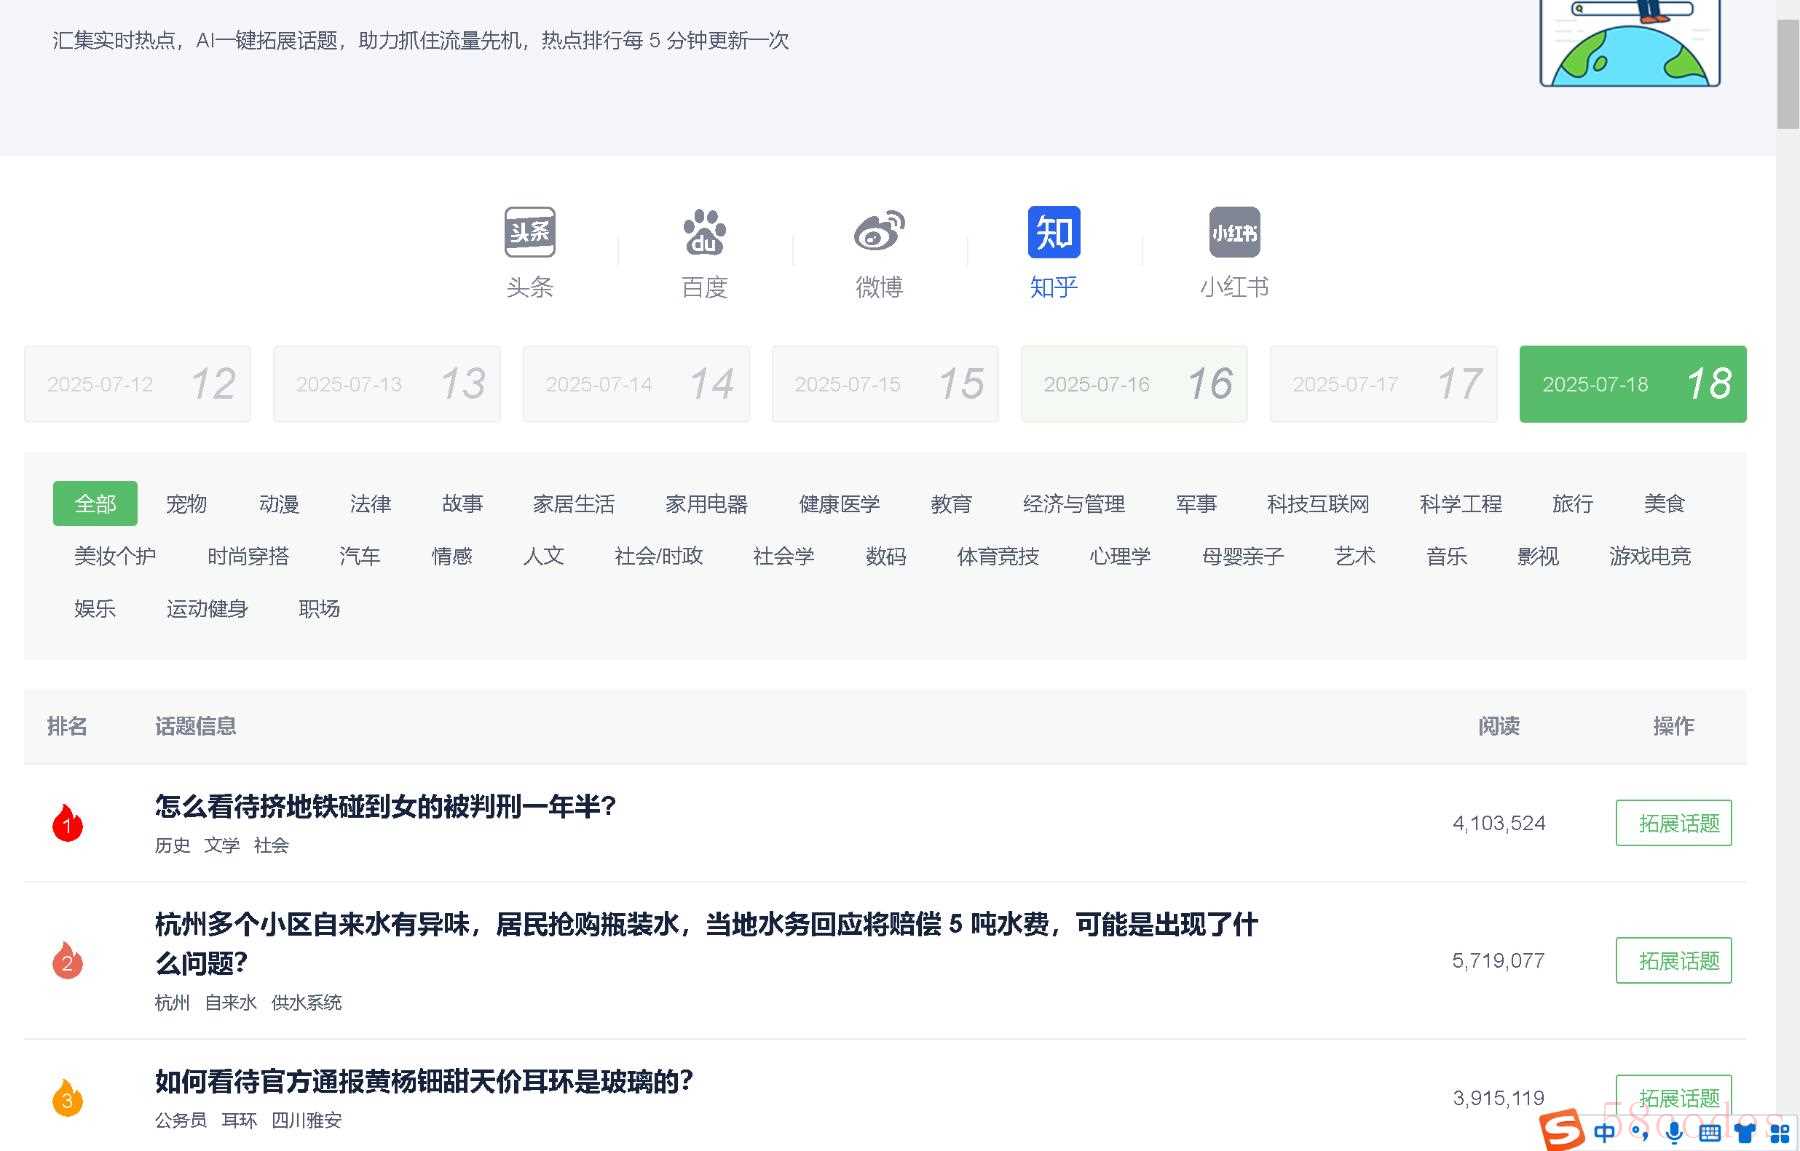Click the read count 5,719,077
This screenshot has width=1800, height=1151.
point(1498,960)
